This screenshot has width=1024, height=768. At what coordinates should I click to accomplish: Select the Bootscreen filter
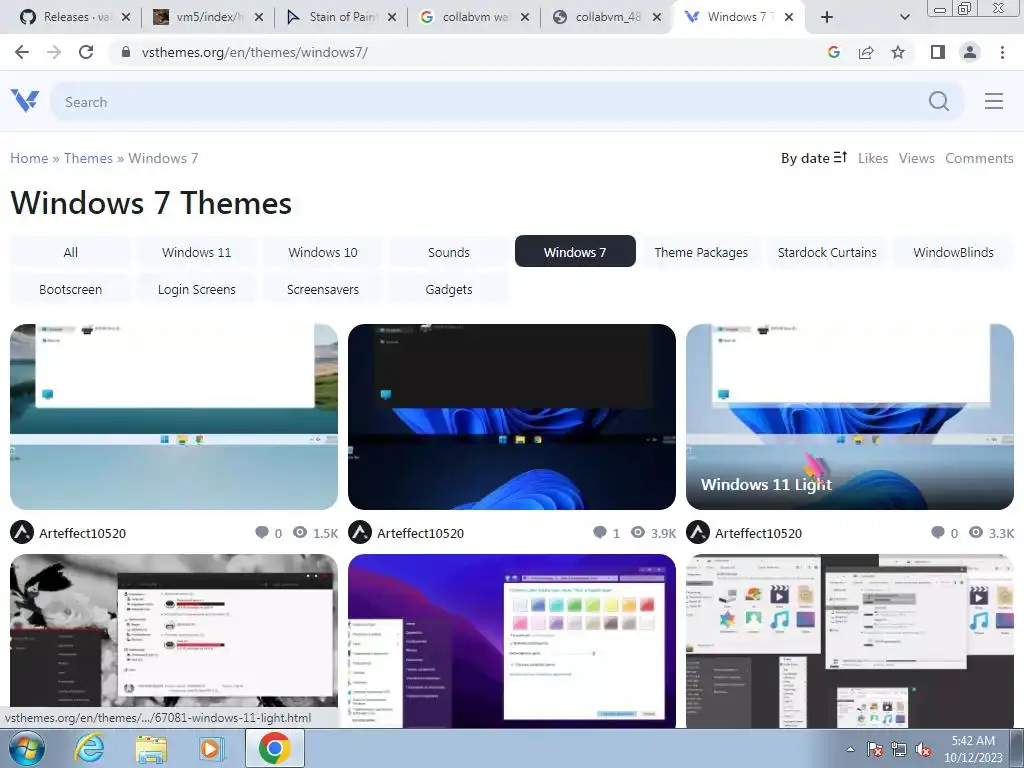click(71, 289)
